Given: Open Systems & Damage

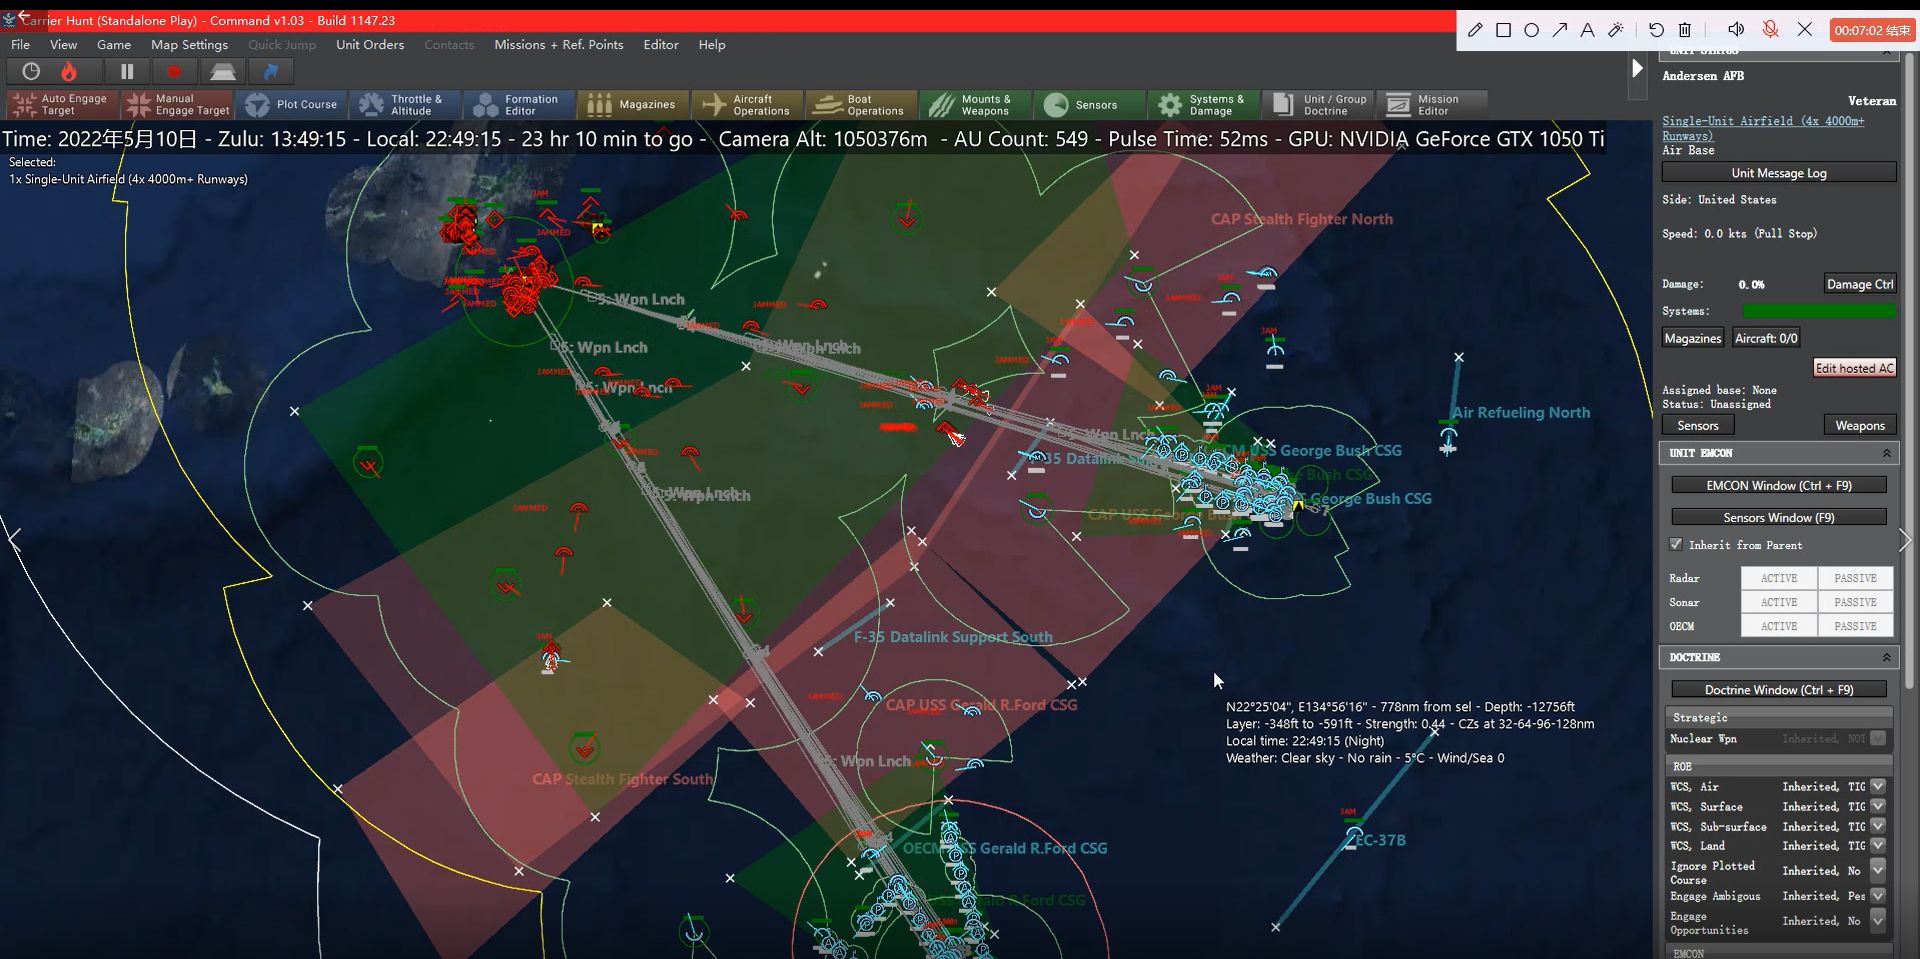Looking at the screenshot, I should click(x=1205, y=104).
